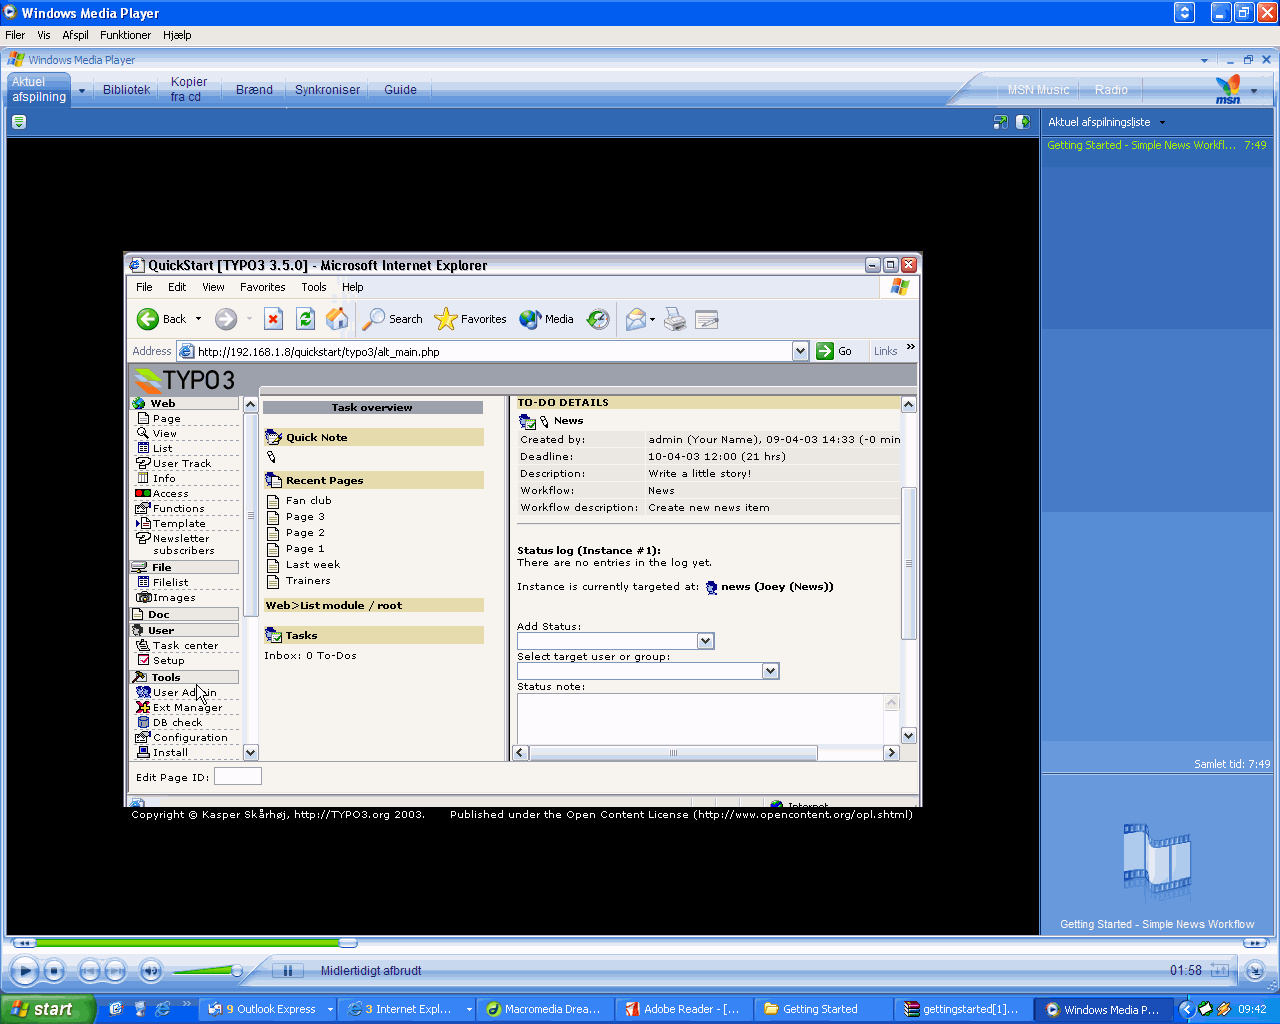Switch to Outlook Express in the taskbar

pyautogui.click(x=269, y=1009)
